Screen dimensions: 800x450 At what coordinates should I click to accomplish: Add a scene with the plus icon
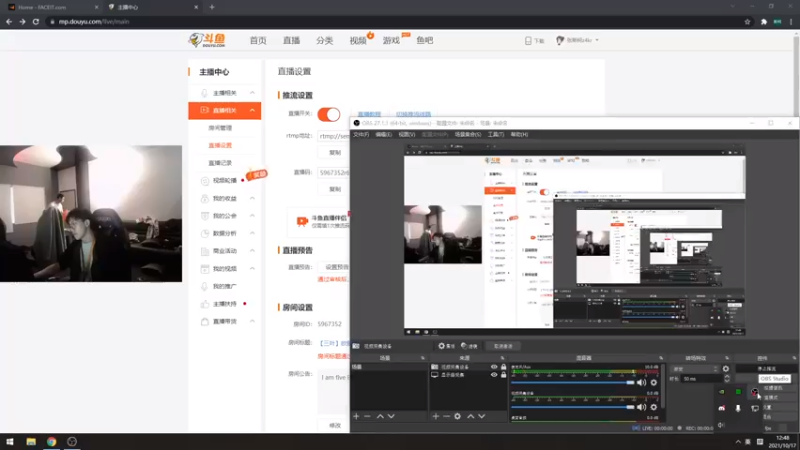click(356, 416)
